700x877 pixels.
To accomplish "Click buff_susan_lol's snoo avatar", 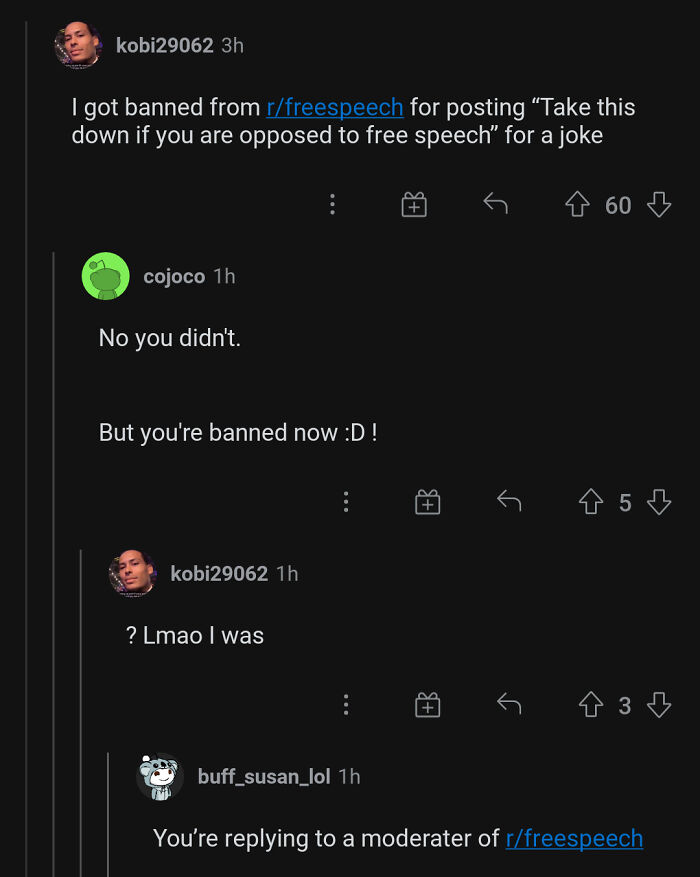I will pyautogui.click(x=160, y=776).
